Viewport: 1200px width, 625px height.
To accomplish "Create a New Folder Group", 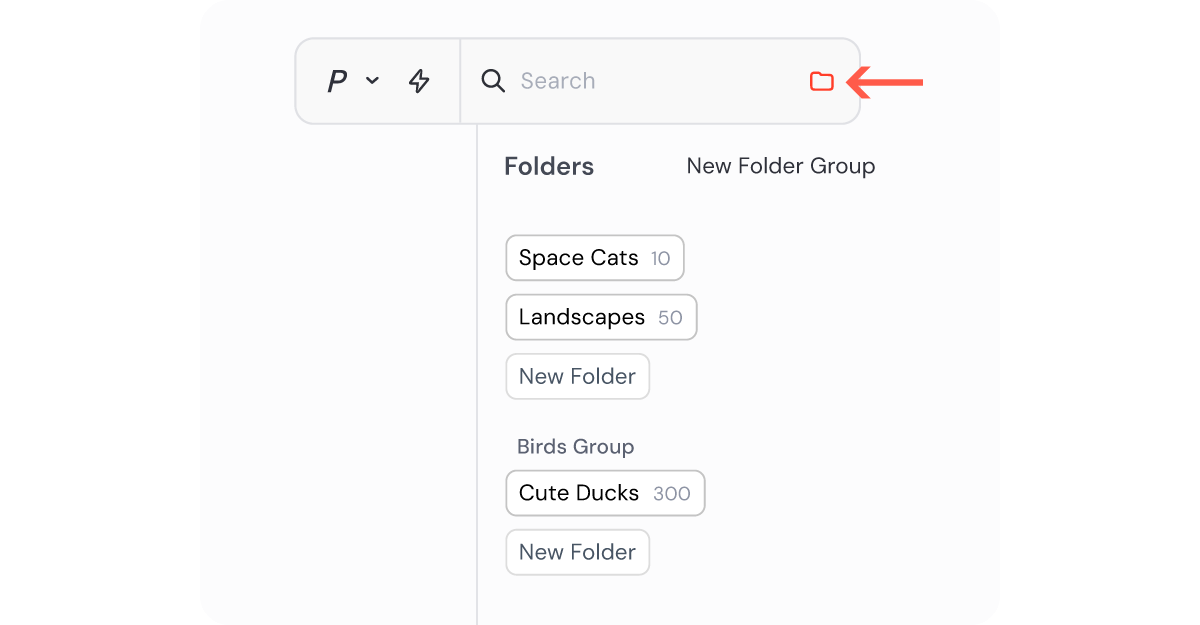I will pos(780,167).
